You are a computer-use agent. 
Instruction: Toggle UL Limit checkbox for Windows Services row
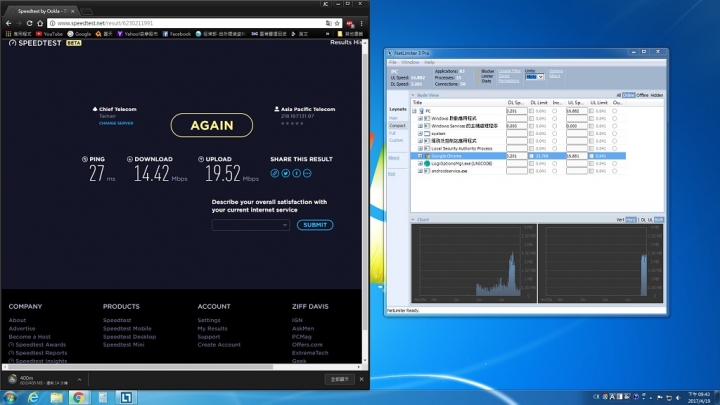point(591,126)
